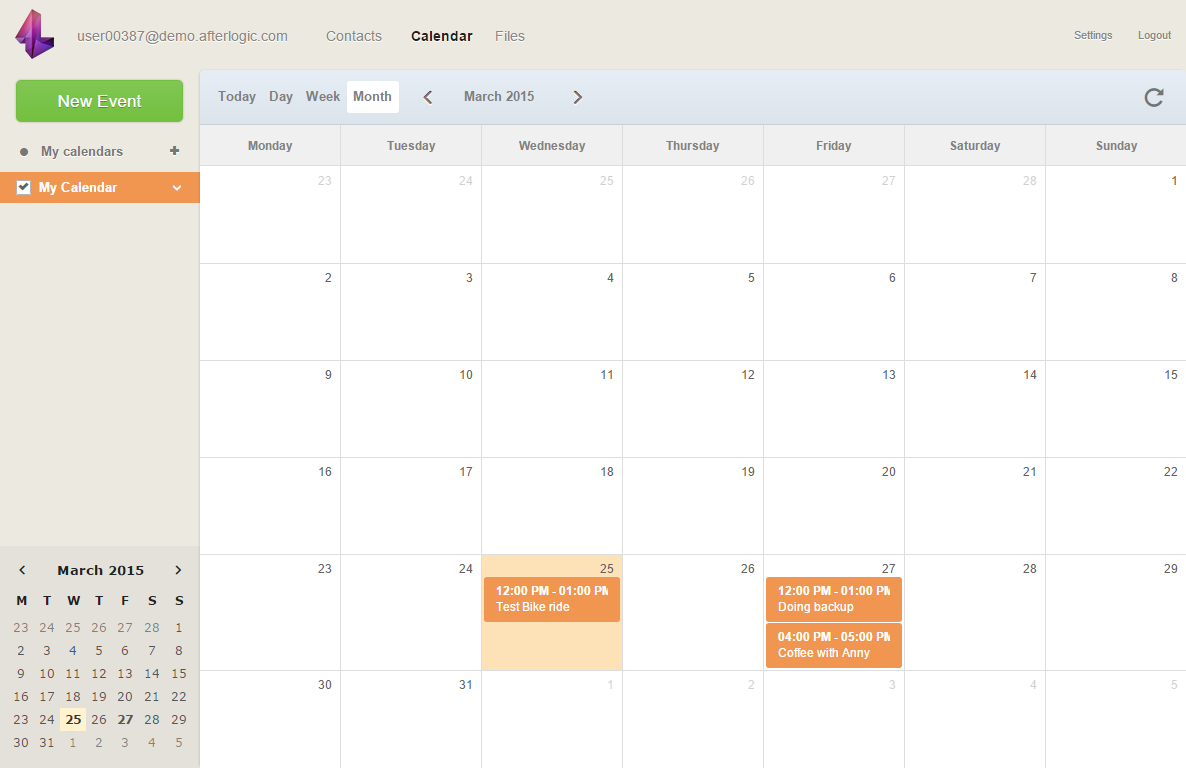This screenshot has width=1186, height=768.
Task: Click next month arrow in mini calendar
Action: 178,570
